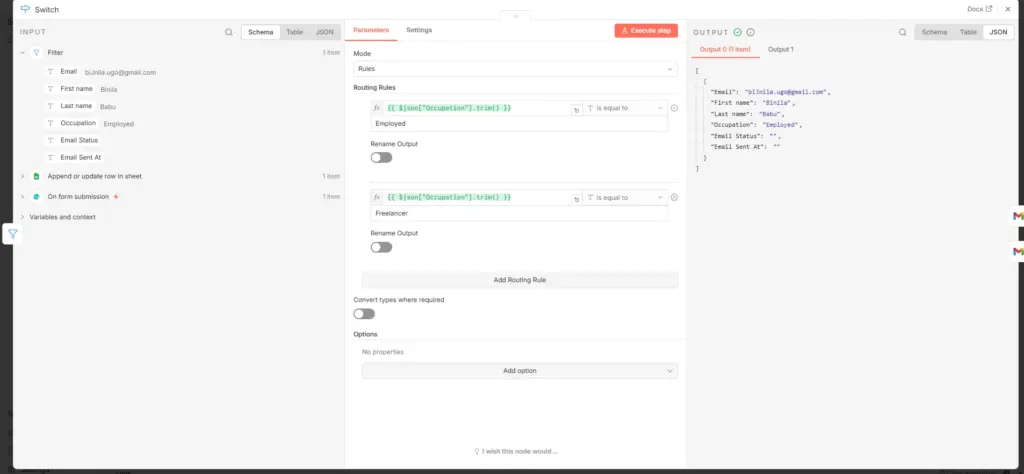This screenshot has width=1024, height=474.
Task: Toggle Rename Output under Freelancer rule
Action: click(381, 247)
